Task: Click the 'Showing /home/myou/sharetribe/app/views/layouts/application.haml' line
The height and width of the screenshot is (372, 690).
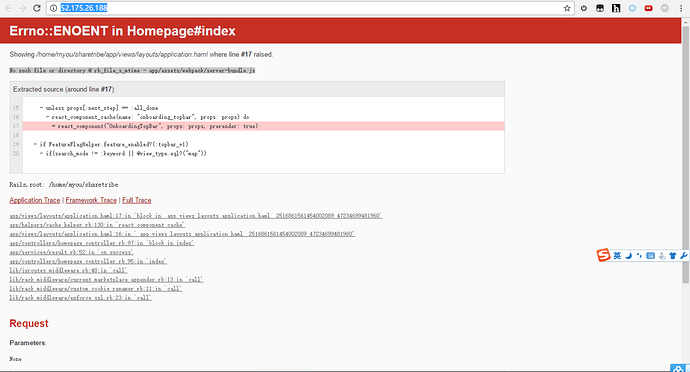Action: pos(141,55)
